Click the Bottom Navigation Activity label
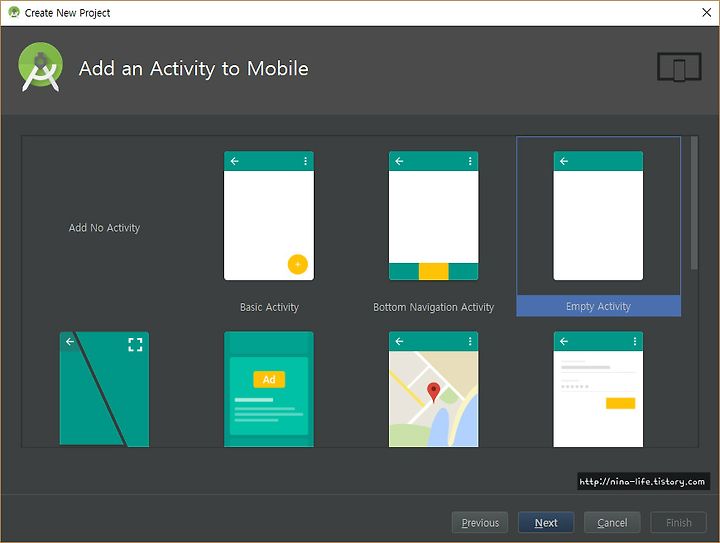 click(433, 307)
